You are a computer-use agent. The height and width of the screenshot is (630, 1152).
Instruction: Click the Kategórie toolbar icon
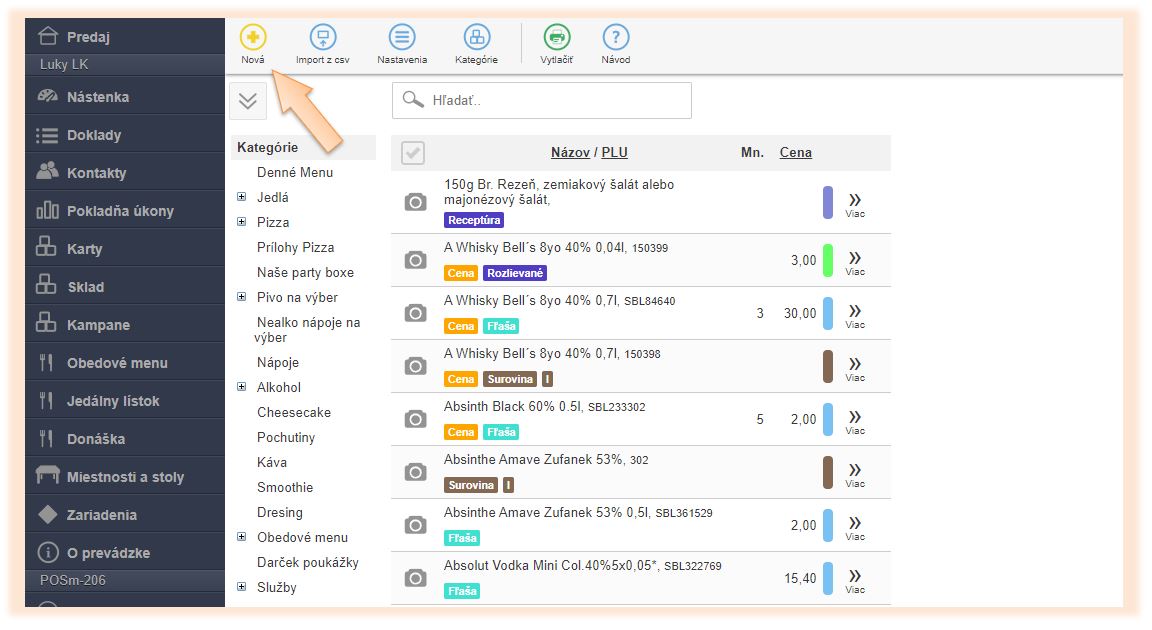(x=476, y=38)
